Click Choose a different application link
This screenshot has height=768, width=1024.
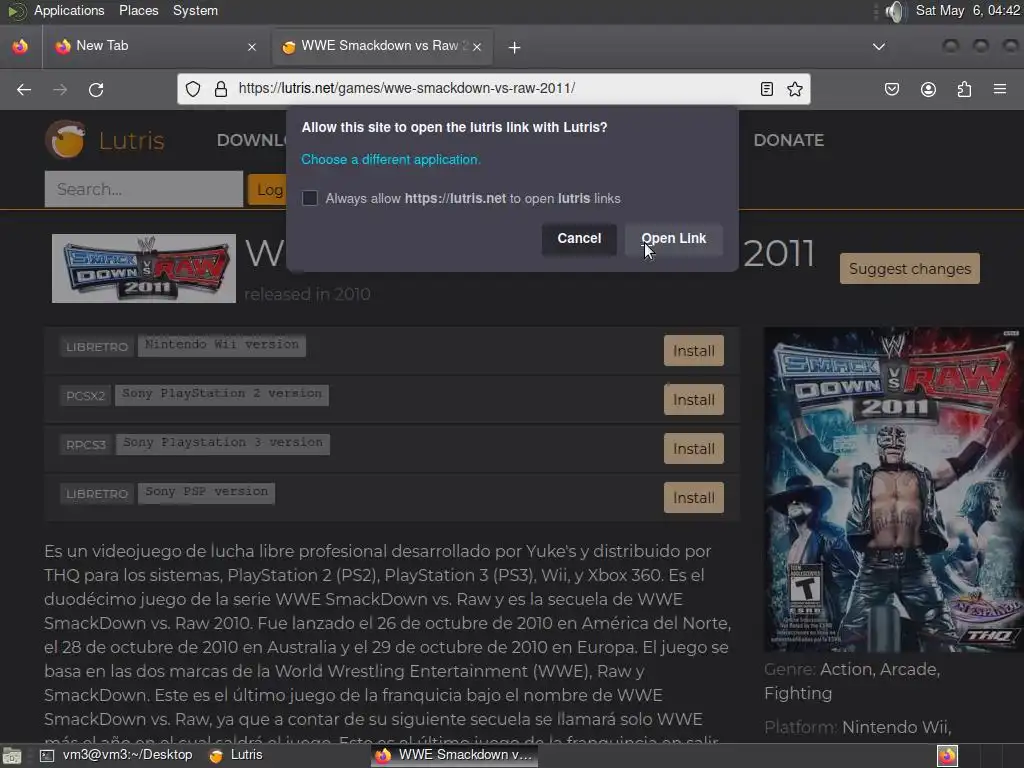[x=391, y=159]
